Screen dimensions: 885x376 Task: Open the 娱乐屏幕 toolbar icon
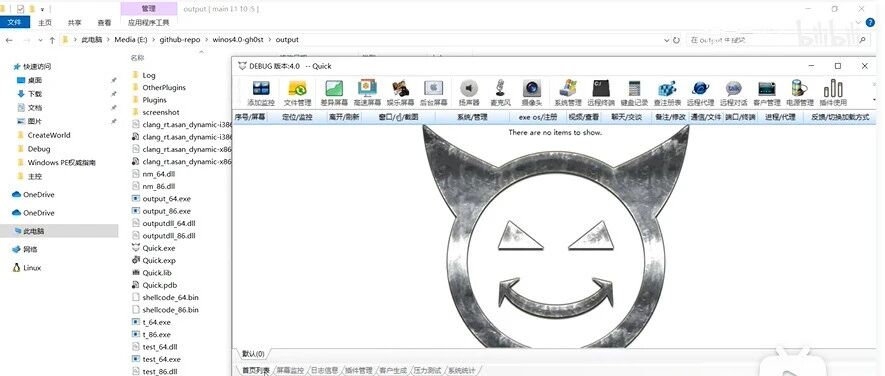[400, 93]
